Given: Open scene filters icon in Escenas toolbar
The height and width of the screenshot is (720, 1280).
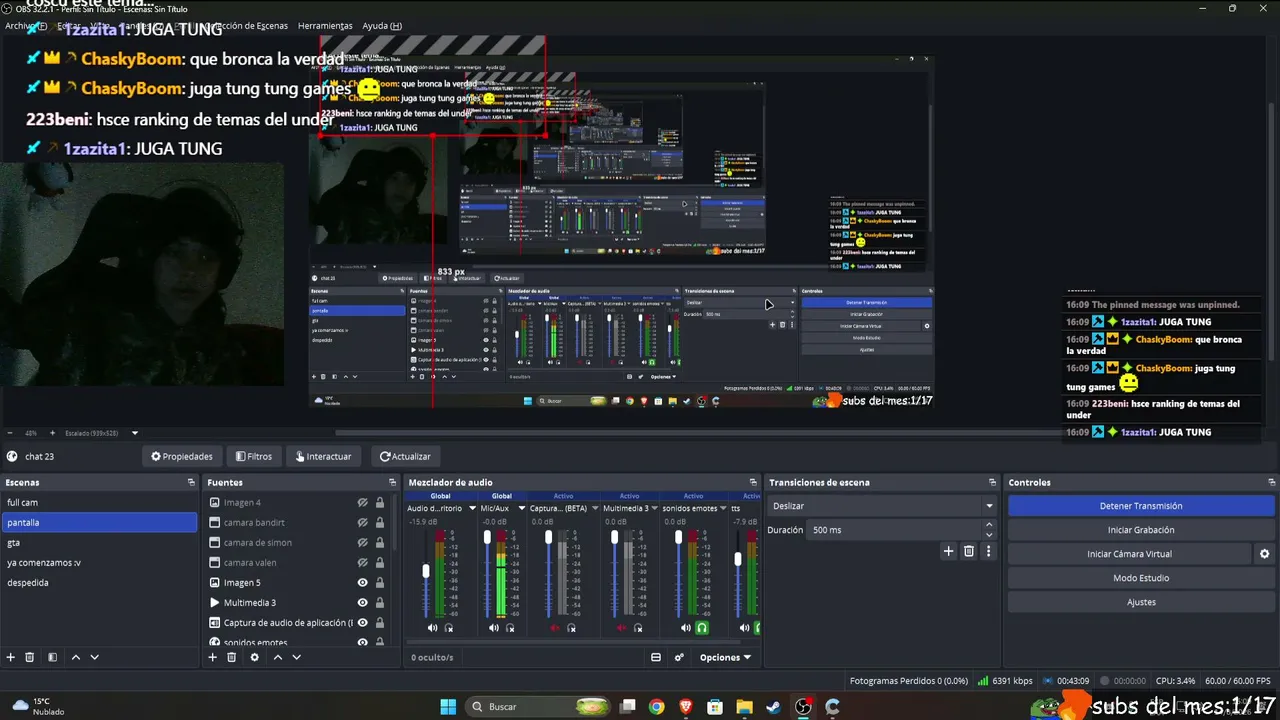Looking at the screenshot, I should tap(52, 657).
